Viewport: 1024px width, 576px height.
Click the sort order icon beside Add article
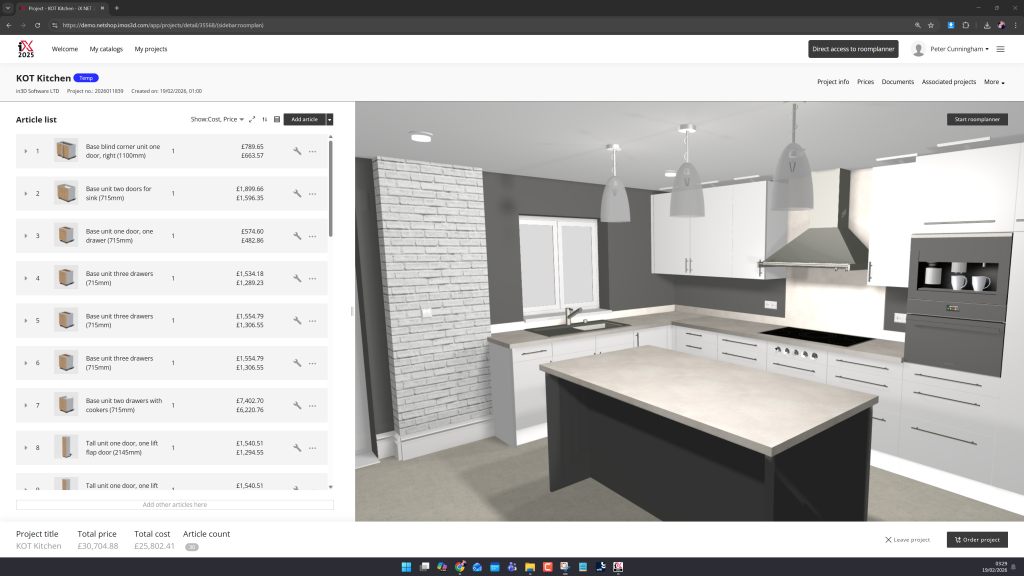pyautogui.click(x=264, y=119)
